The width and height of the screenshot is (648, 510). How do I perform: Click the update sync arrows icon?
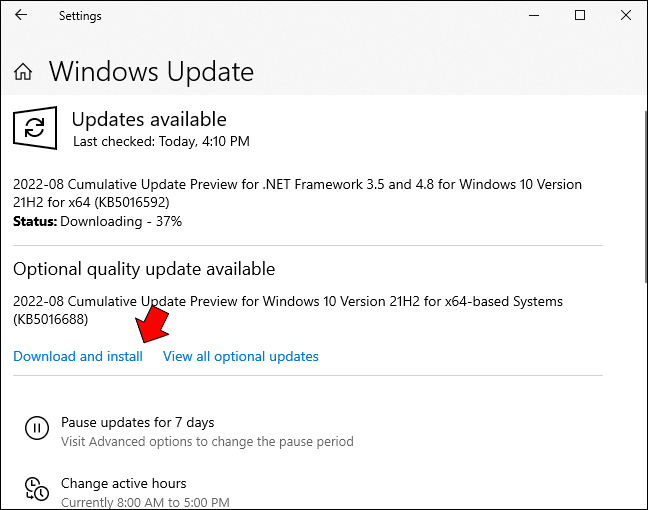coord(35,128)
